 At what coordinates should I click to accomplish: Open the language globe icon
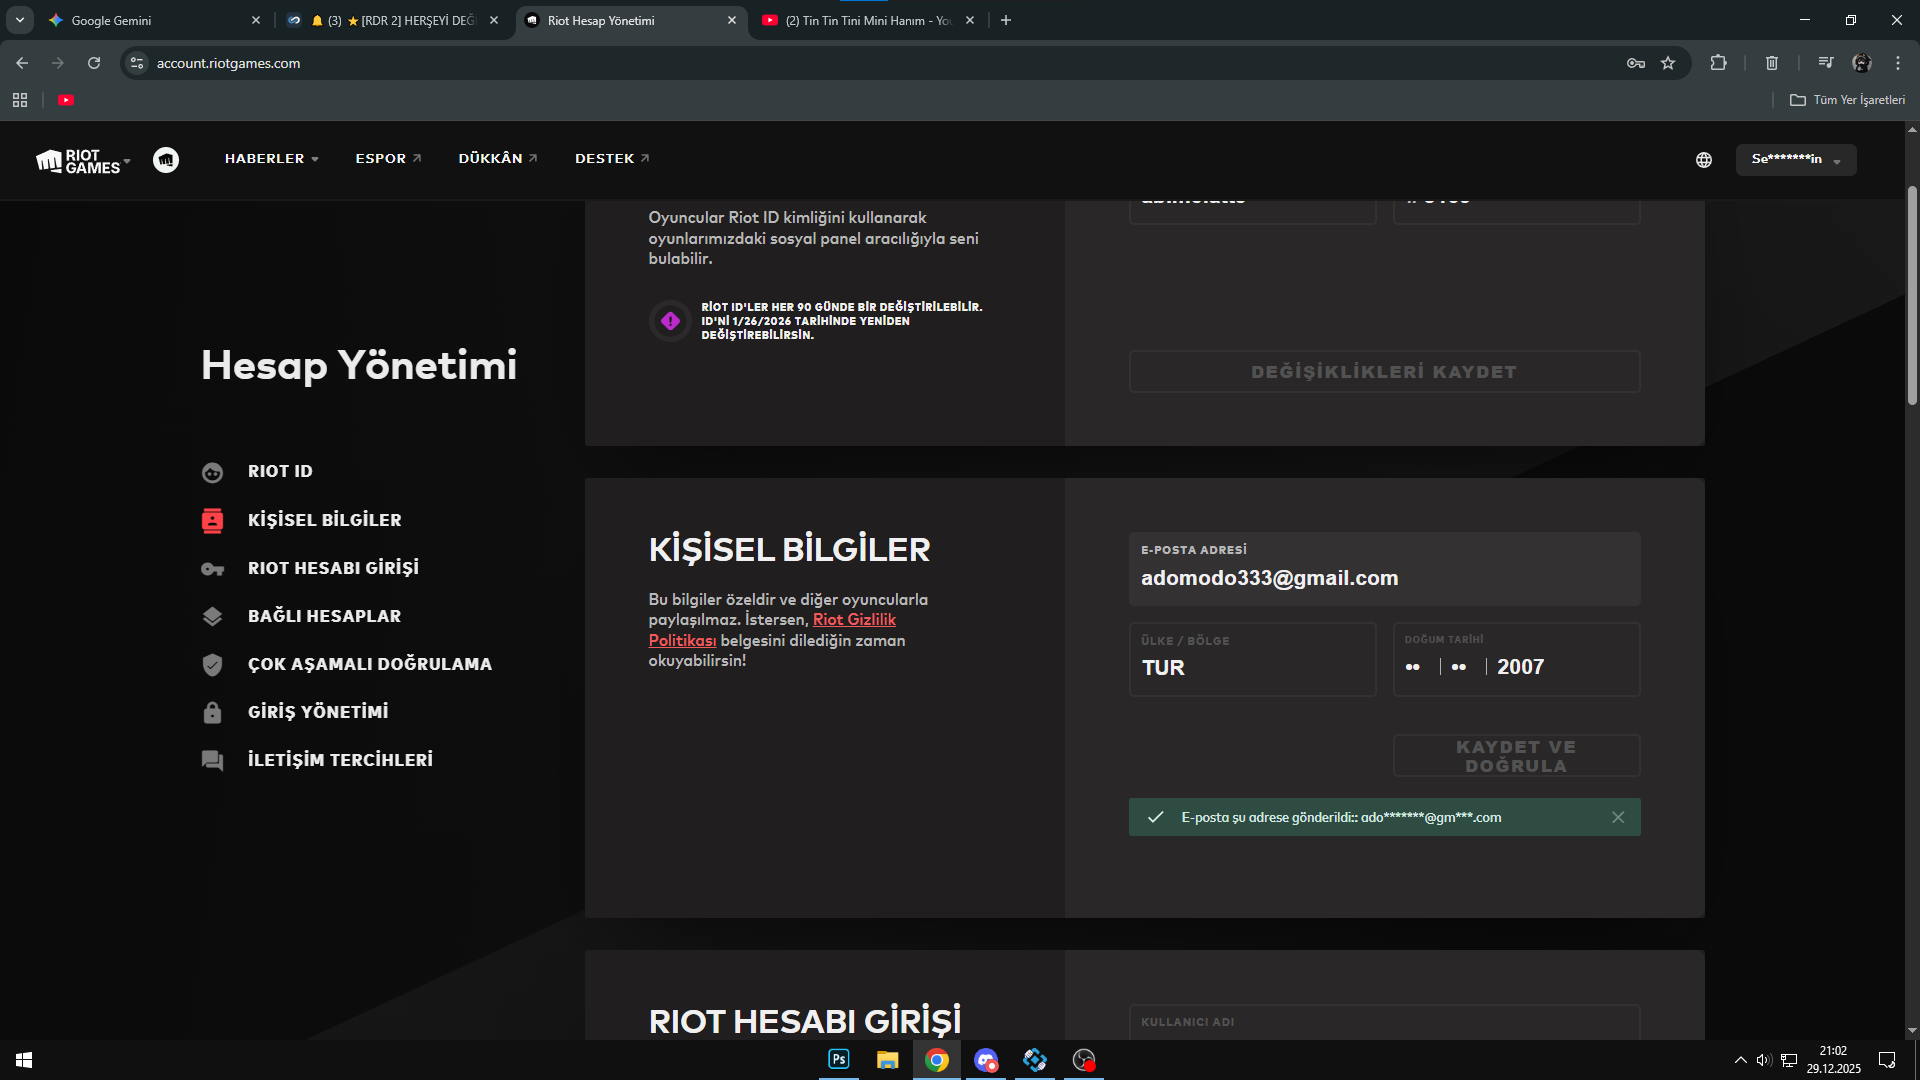click(1704, 160)
